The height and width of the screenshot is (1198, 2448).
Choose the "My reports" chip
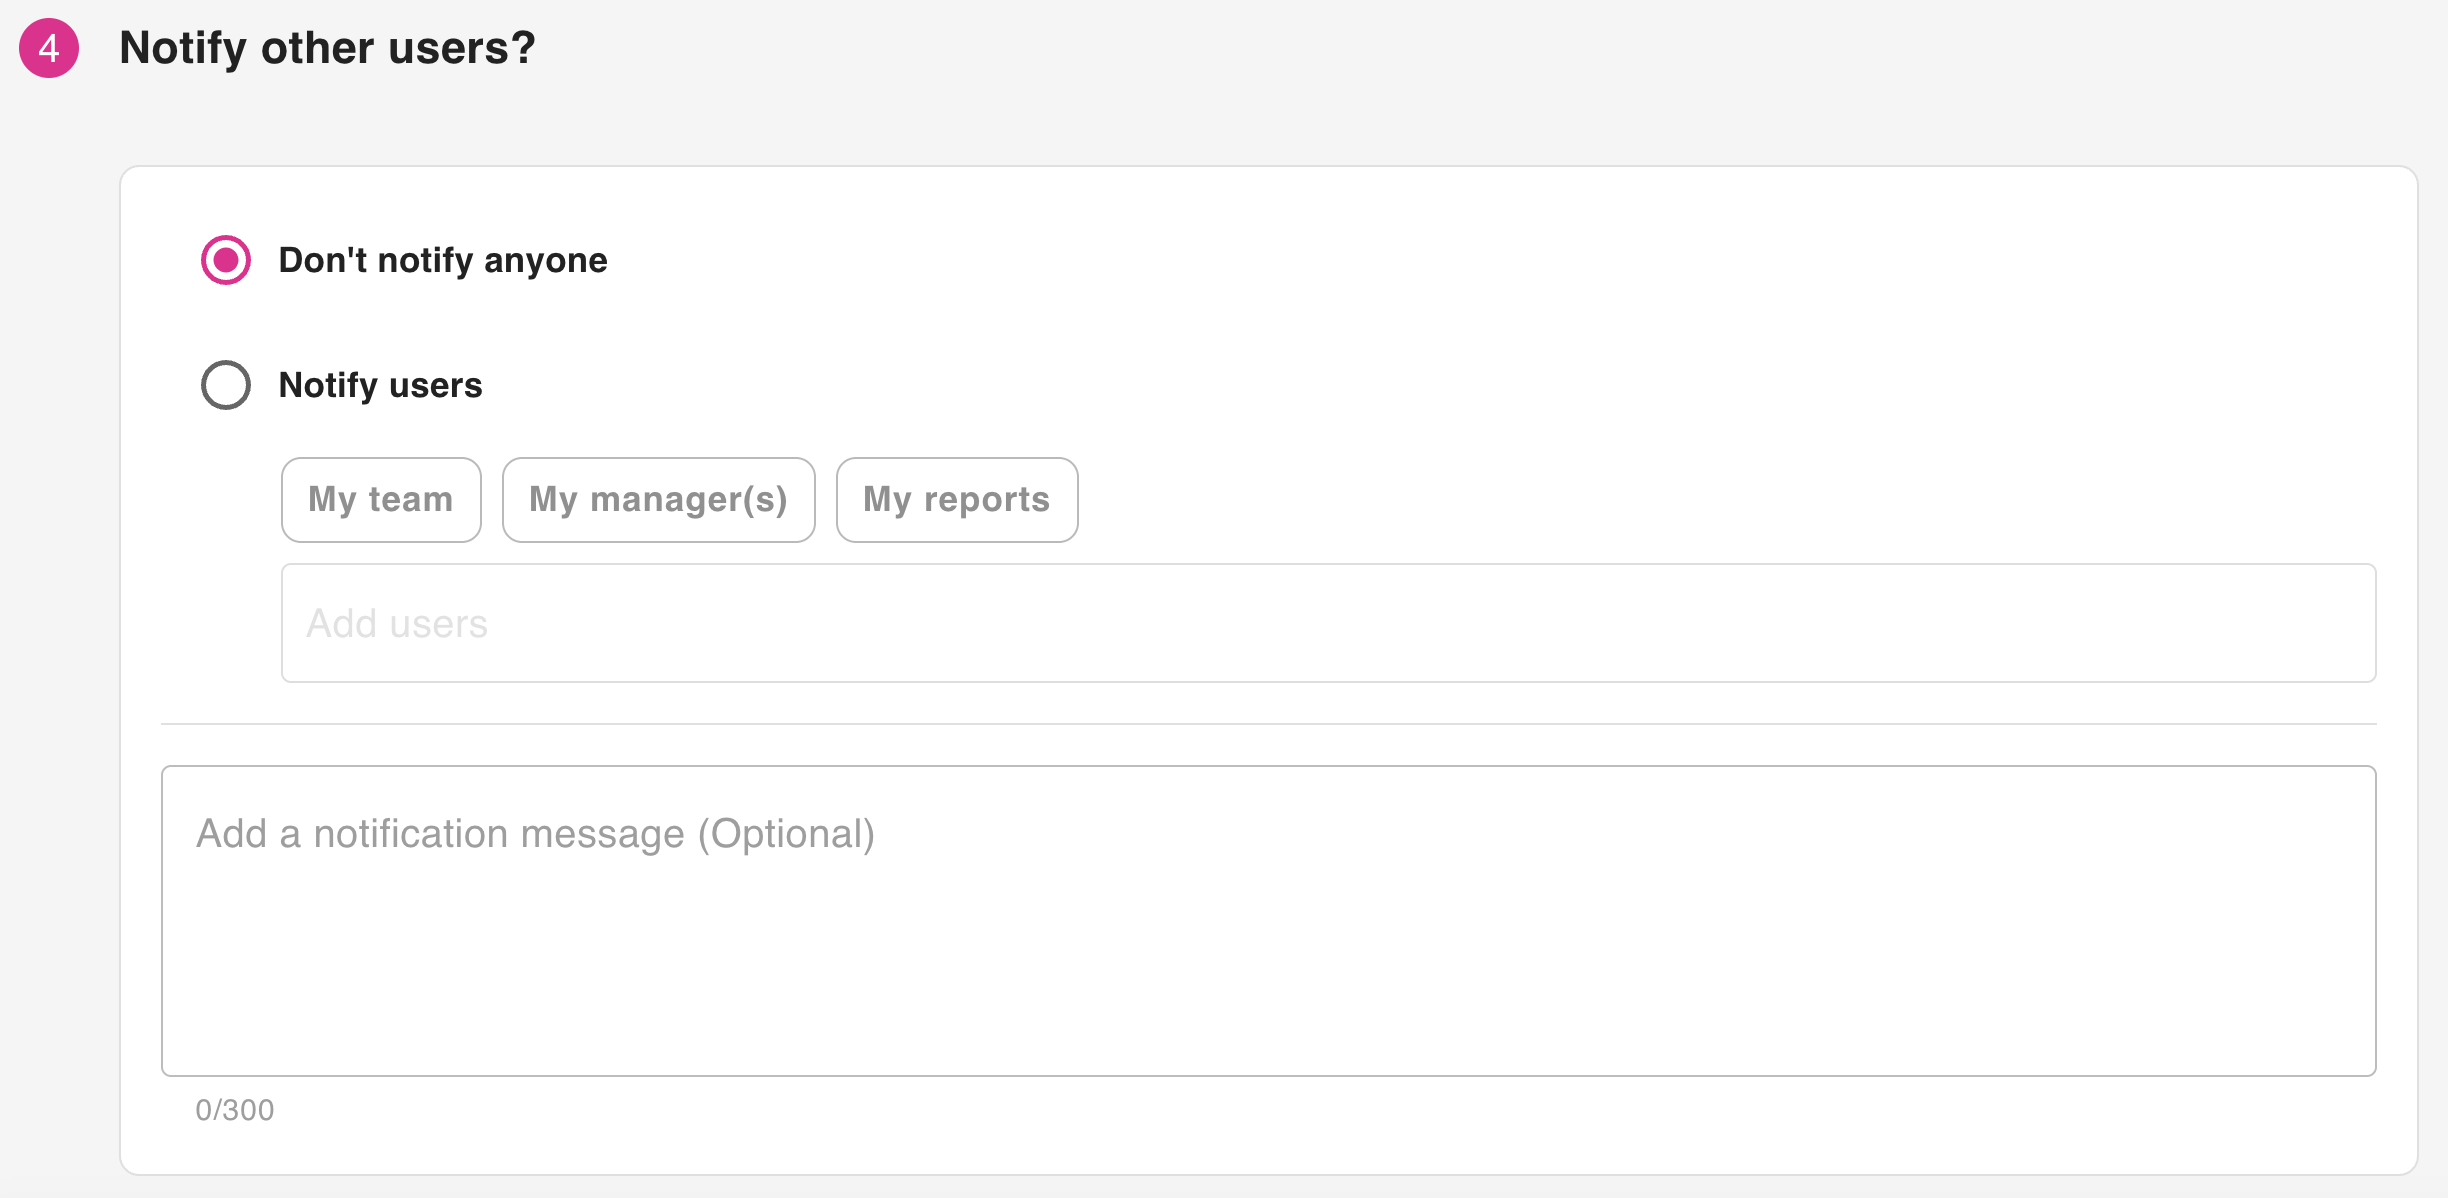(957, 500)
